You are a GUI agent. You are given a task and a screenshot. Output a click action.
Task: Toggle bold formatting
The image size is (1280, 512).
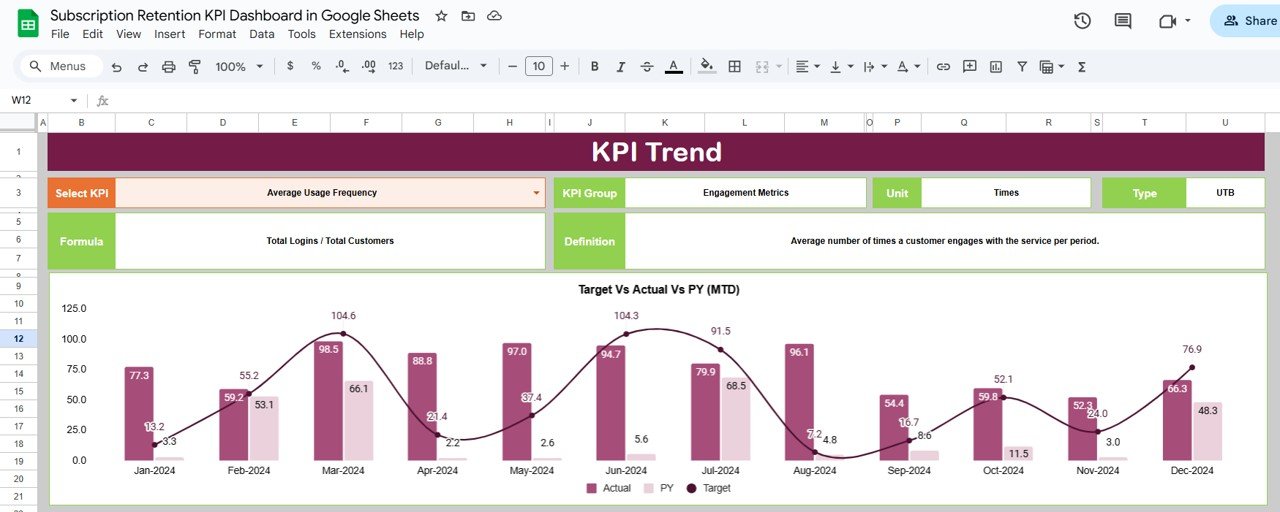point(594,66)
